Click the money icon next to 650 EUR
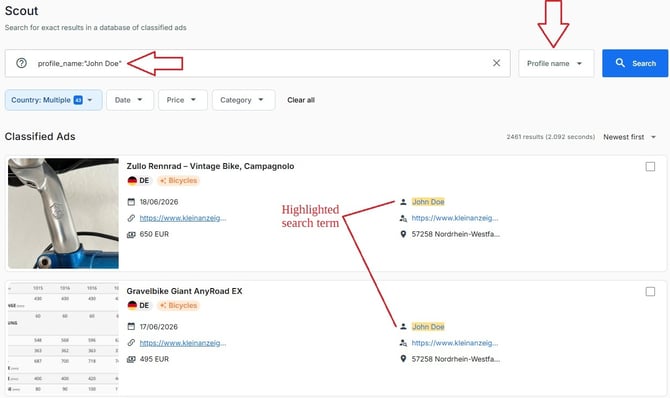Viewport: 670px width, 398px height. [x=131, y=234]
